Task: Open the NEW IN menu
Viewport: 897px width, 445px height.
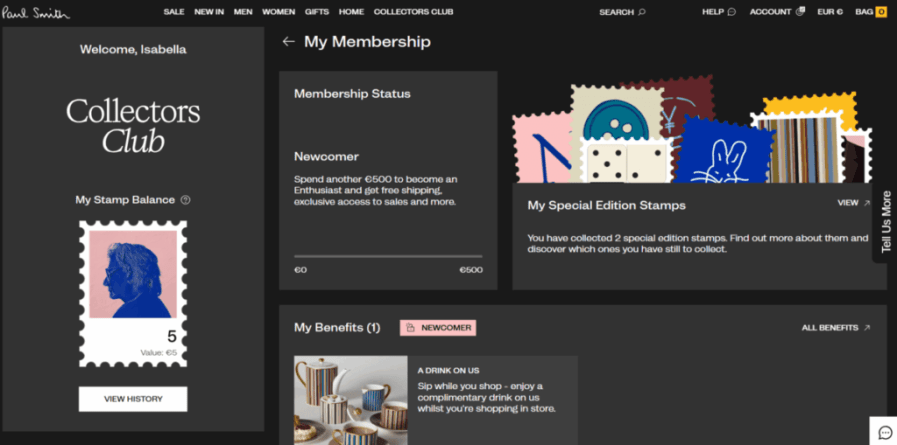Action: 209,12
